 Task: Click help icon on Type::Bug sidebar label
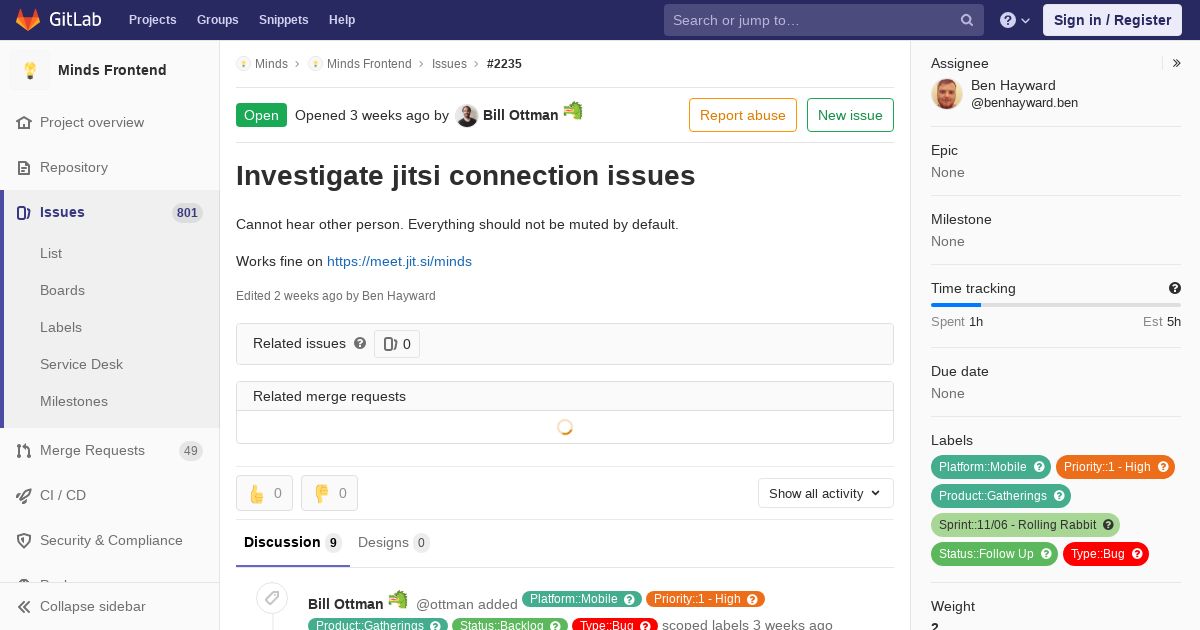pyautogui.click(x=1137, y=554)
